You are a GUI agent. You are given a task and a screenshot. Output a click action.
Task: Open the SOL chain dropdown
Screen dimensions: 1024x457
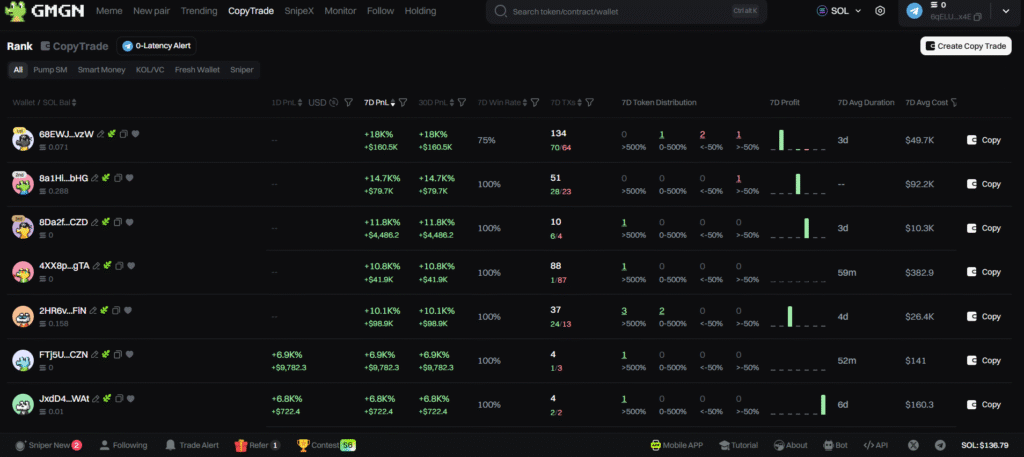coord(839,11)
